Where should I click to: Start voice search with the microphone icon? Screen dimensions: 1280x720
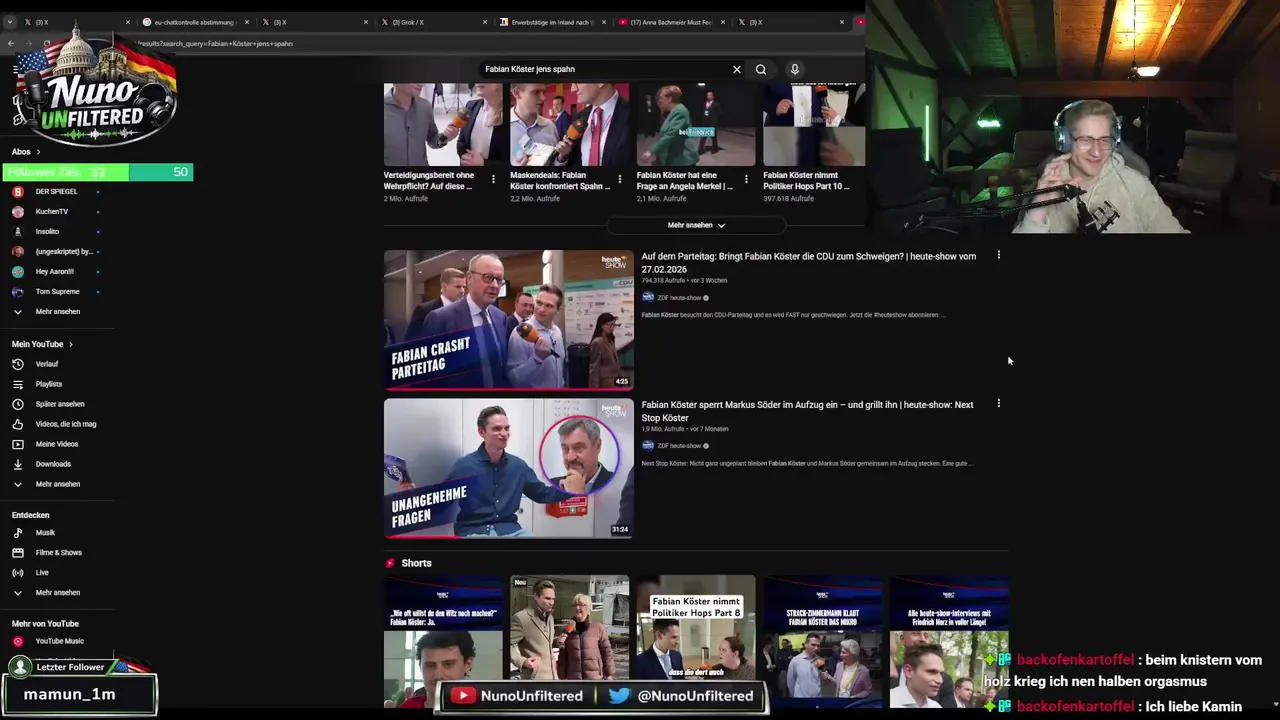pyautogui.click(x=795, y=69)
